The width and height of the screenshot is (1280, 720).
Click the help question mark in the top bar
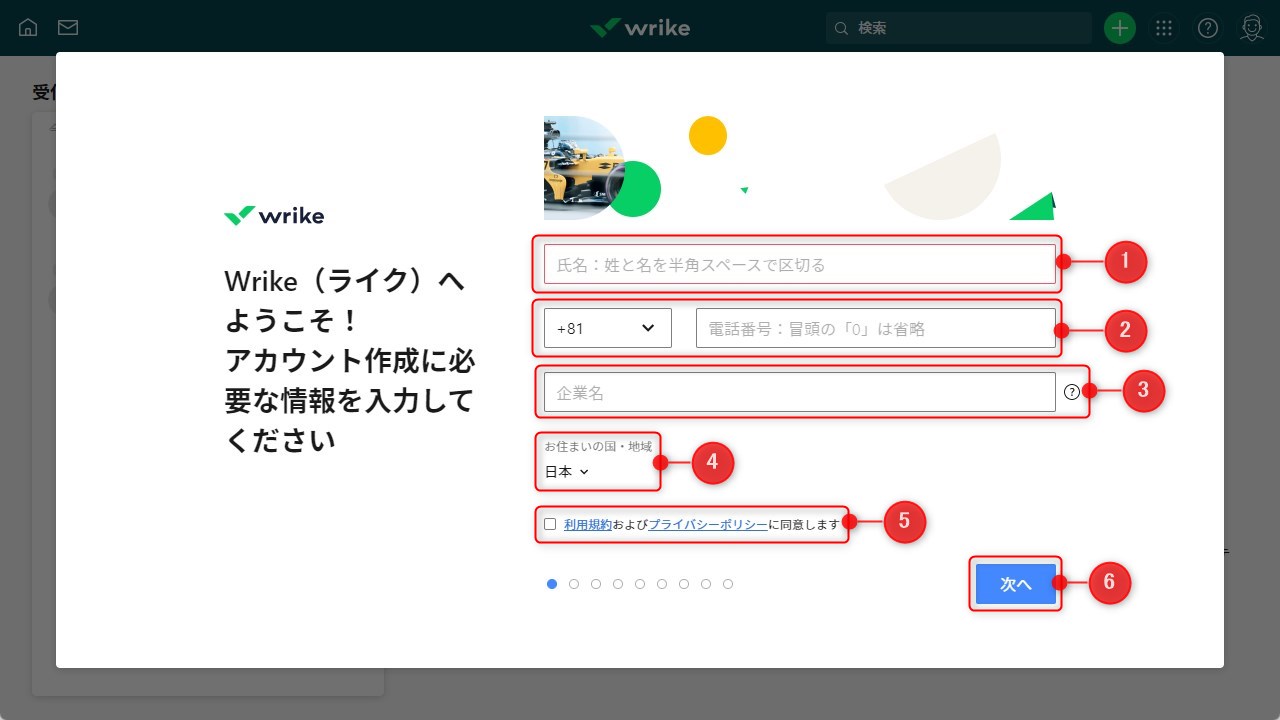click(x=1207, y=28)
